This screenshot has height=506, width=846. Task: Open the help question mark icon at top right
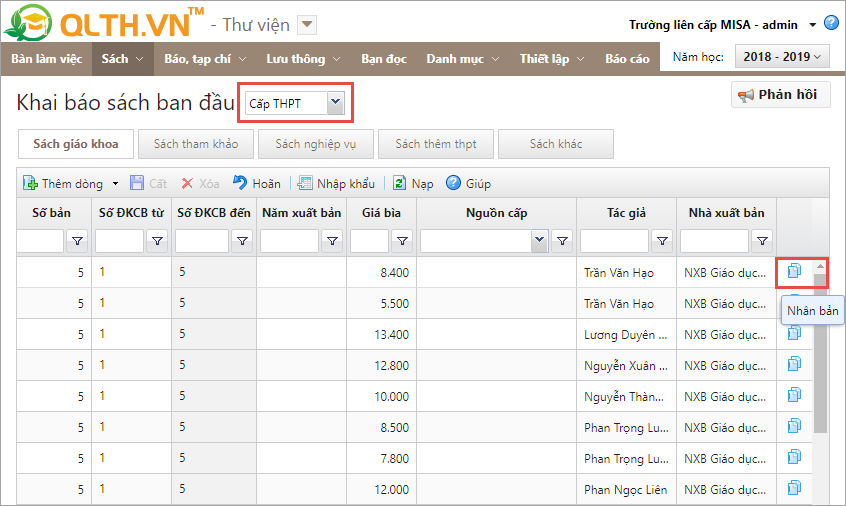tap(831, 23)
